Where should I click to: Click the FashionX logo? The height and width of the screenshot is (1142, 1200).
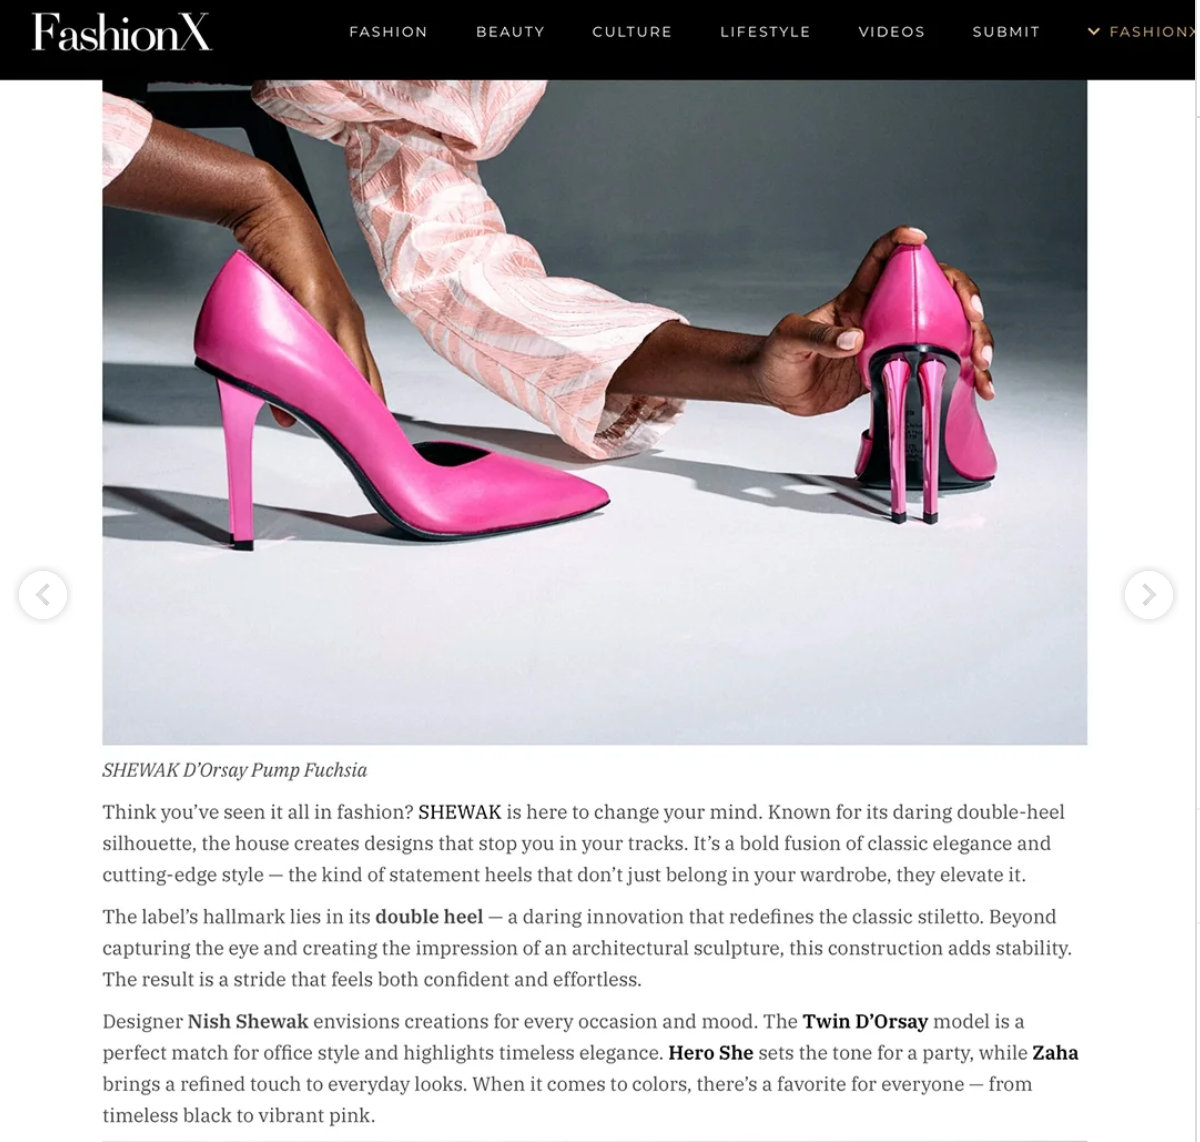(x=122, y=33)
